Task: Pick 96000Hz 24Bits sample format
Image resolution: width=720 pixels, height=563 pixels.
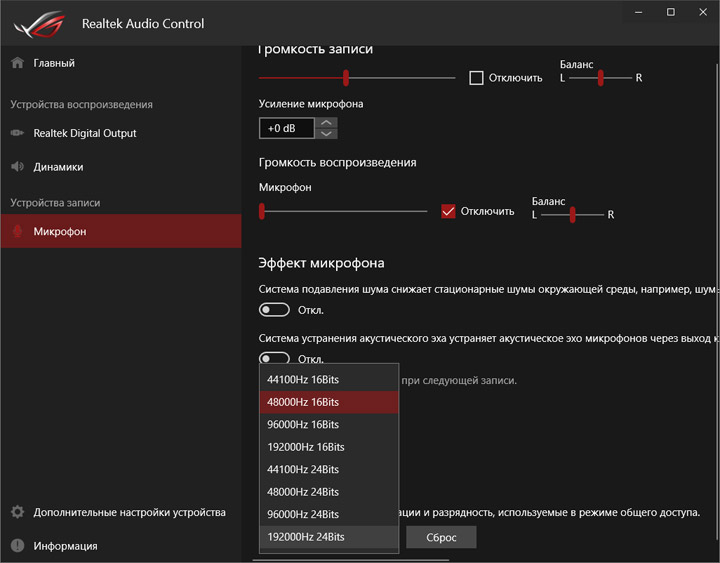Action: tap(303, 514)
